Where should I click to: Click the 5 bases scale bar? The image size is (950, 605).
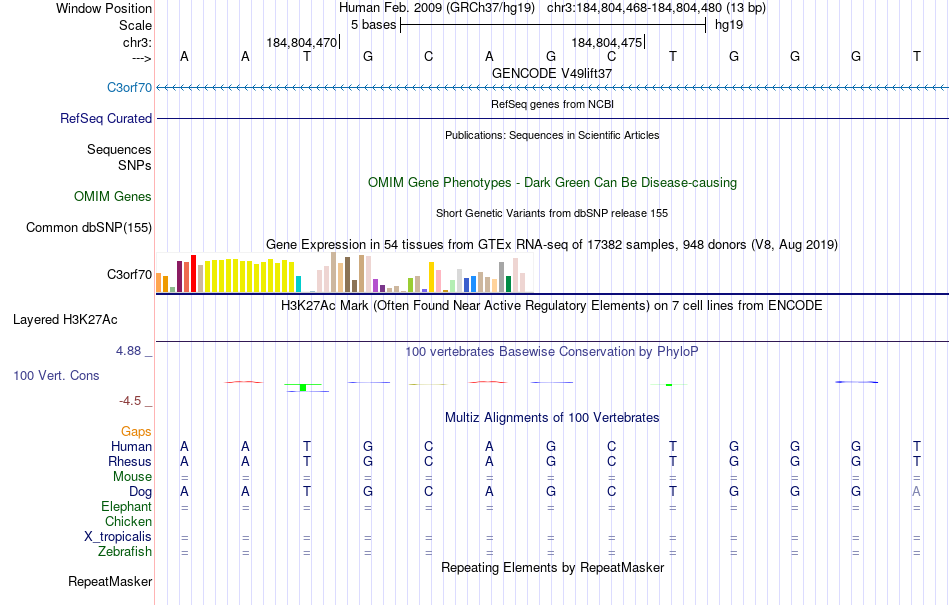pyautogui.click(x=553, y=25)
